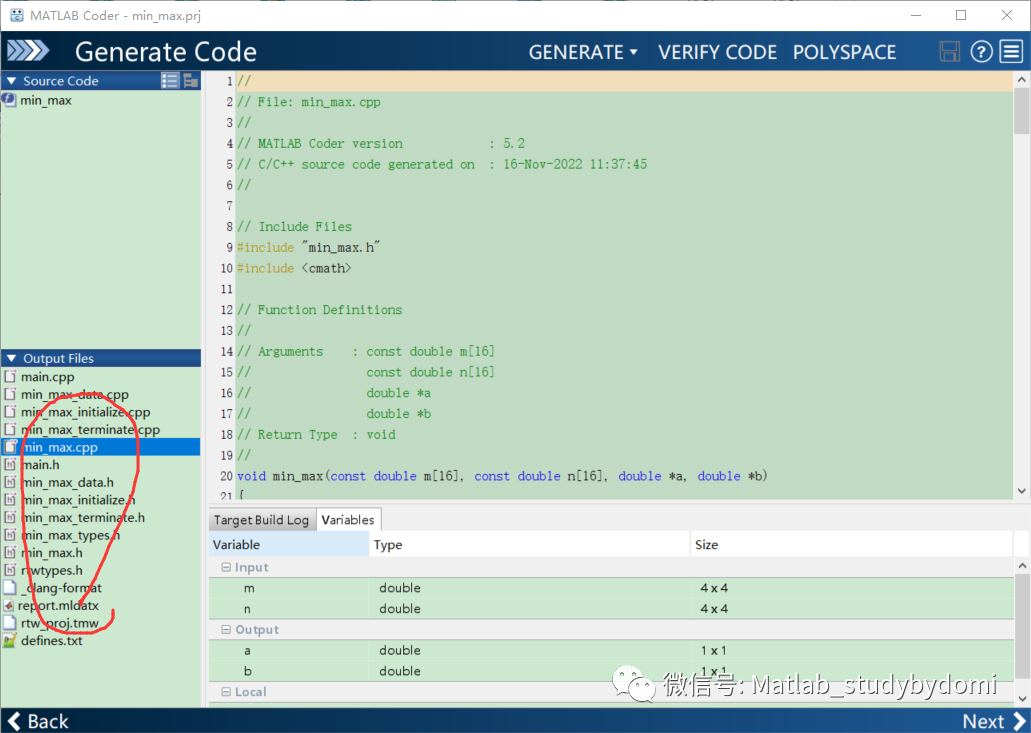Collapse the Input variables group
Viewport: 1031px width, 733px height.
pos(226,567)
